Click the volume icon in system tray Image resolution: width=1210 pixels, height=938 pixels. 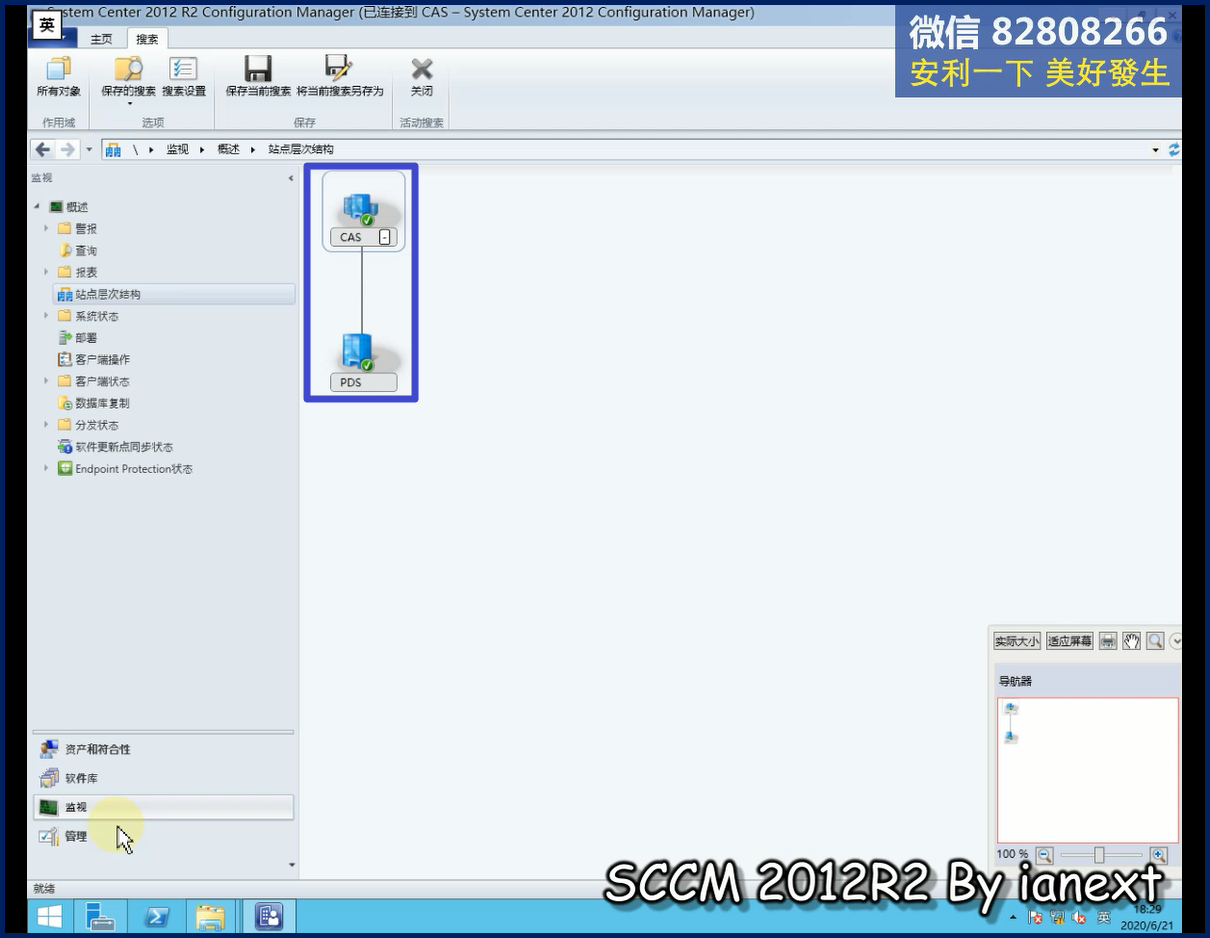pyautogui.click(x=1079, y=917)
